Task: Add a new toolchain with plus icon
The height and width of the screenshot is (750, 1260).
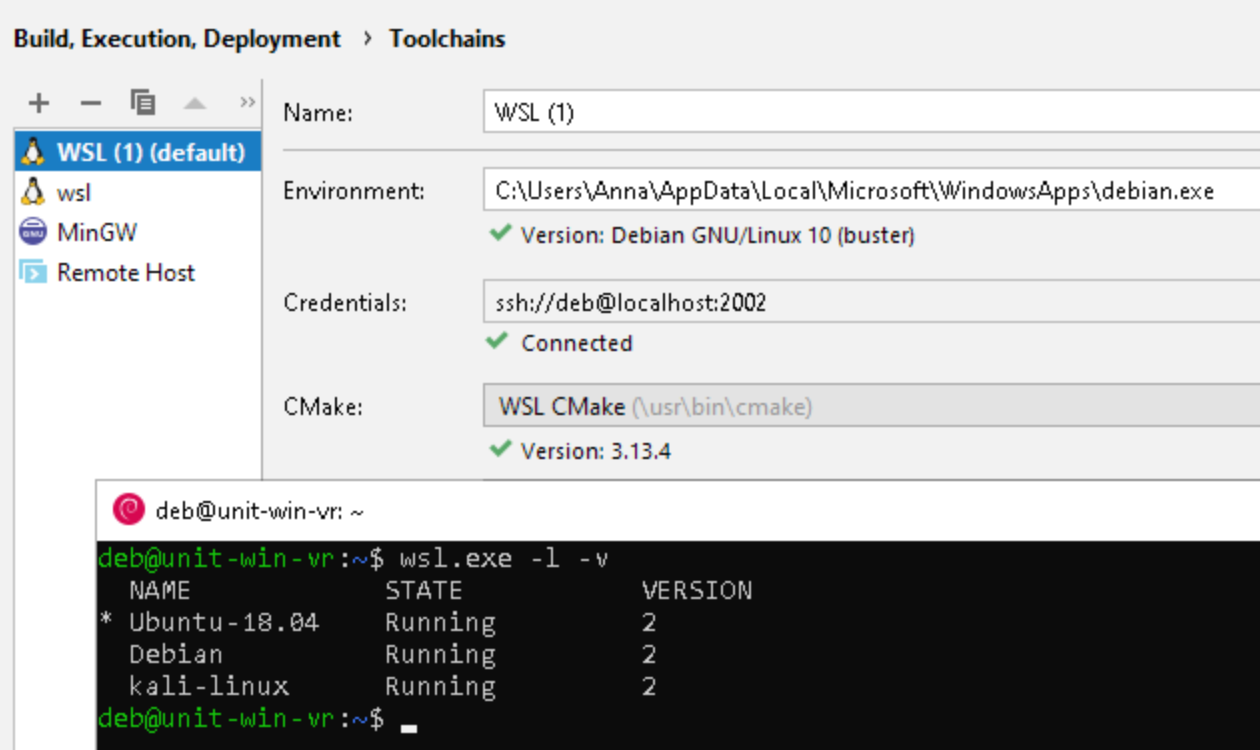Action: click(39, 103)
